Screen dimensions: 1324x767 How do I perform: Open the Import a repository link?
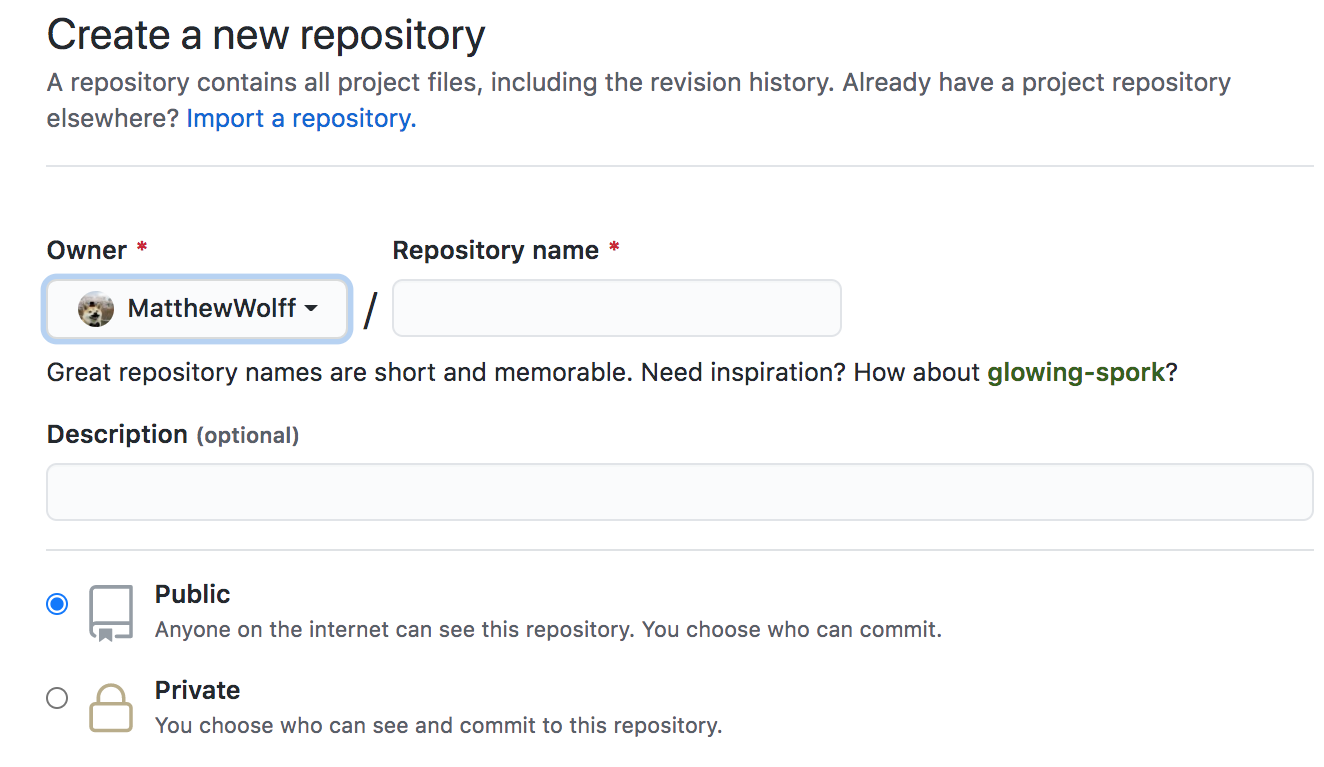[x=299, y=118]
